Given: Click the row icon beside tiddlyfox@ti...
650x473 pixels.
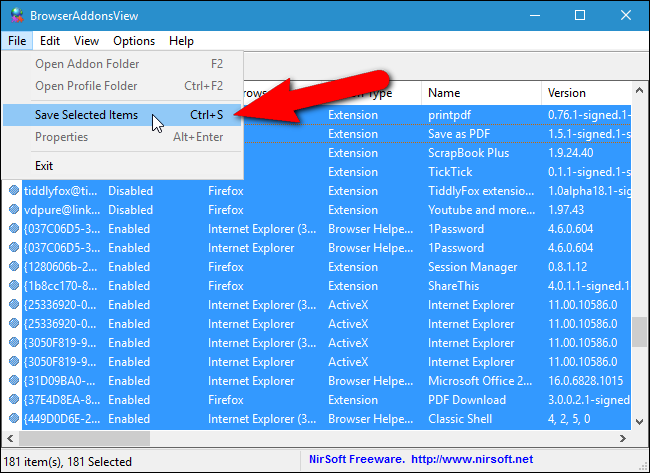Looking at the screenshot, I should tap(14, 190).
